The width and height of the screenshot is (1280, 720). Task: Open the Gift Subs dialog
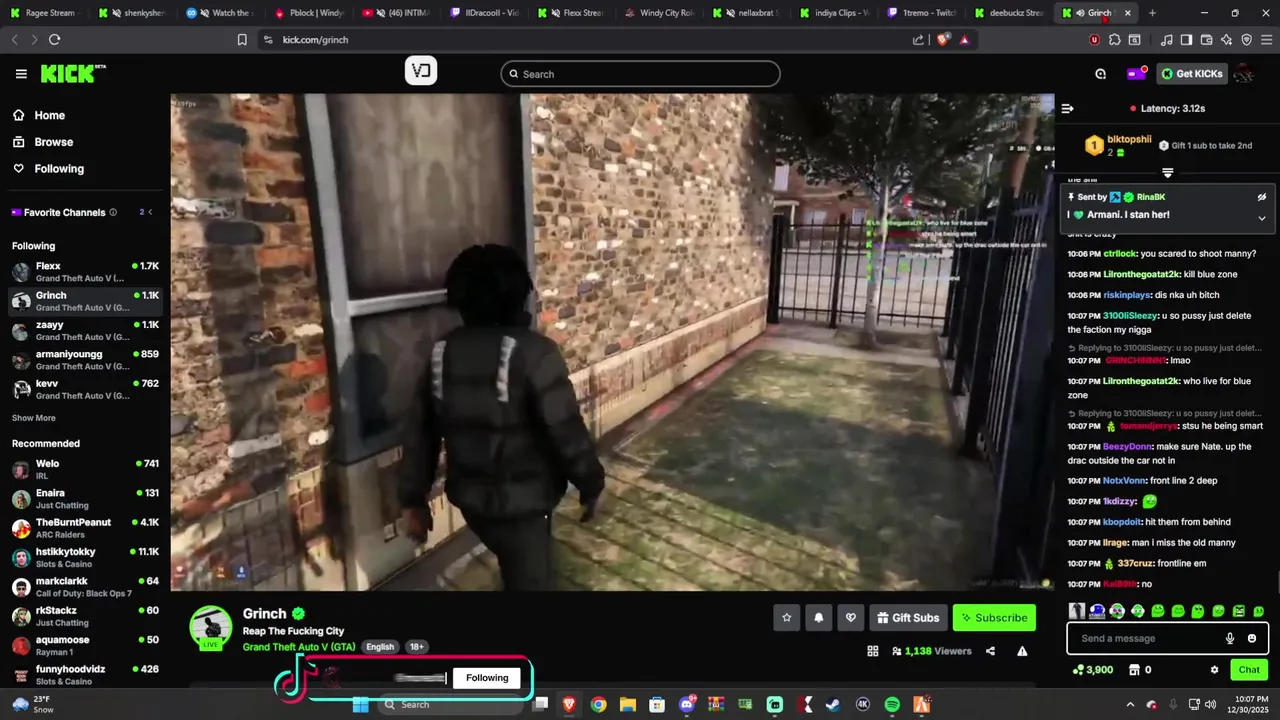tap(908, 618)
